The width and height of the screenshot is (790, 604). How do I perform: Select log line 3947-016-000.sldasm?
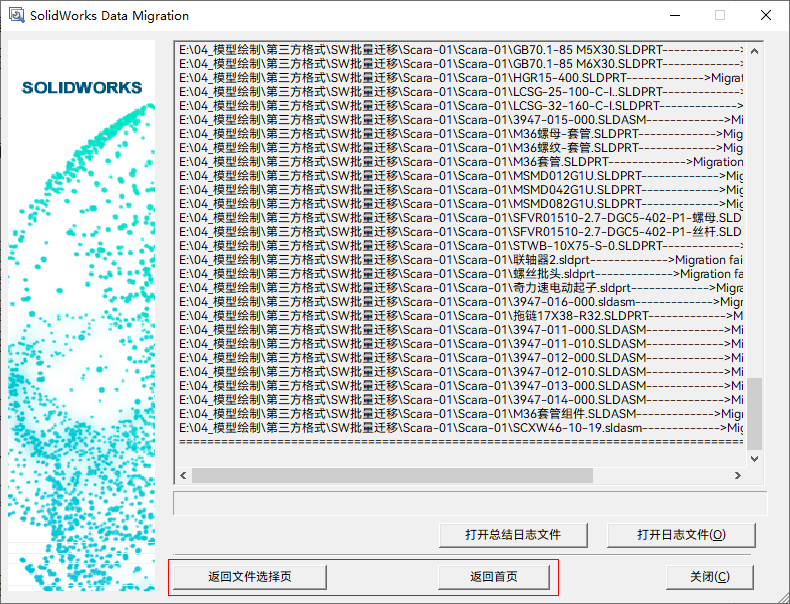[460, 302]
